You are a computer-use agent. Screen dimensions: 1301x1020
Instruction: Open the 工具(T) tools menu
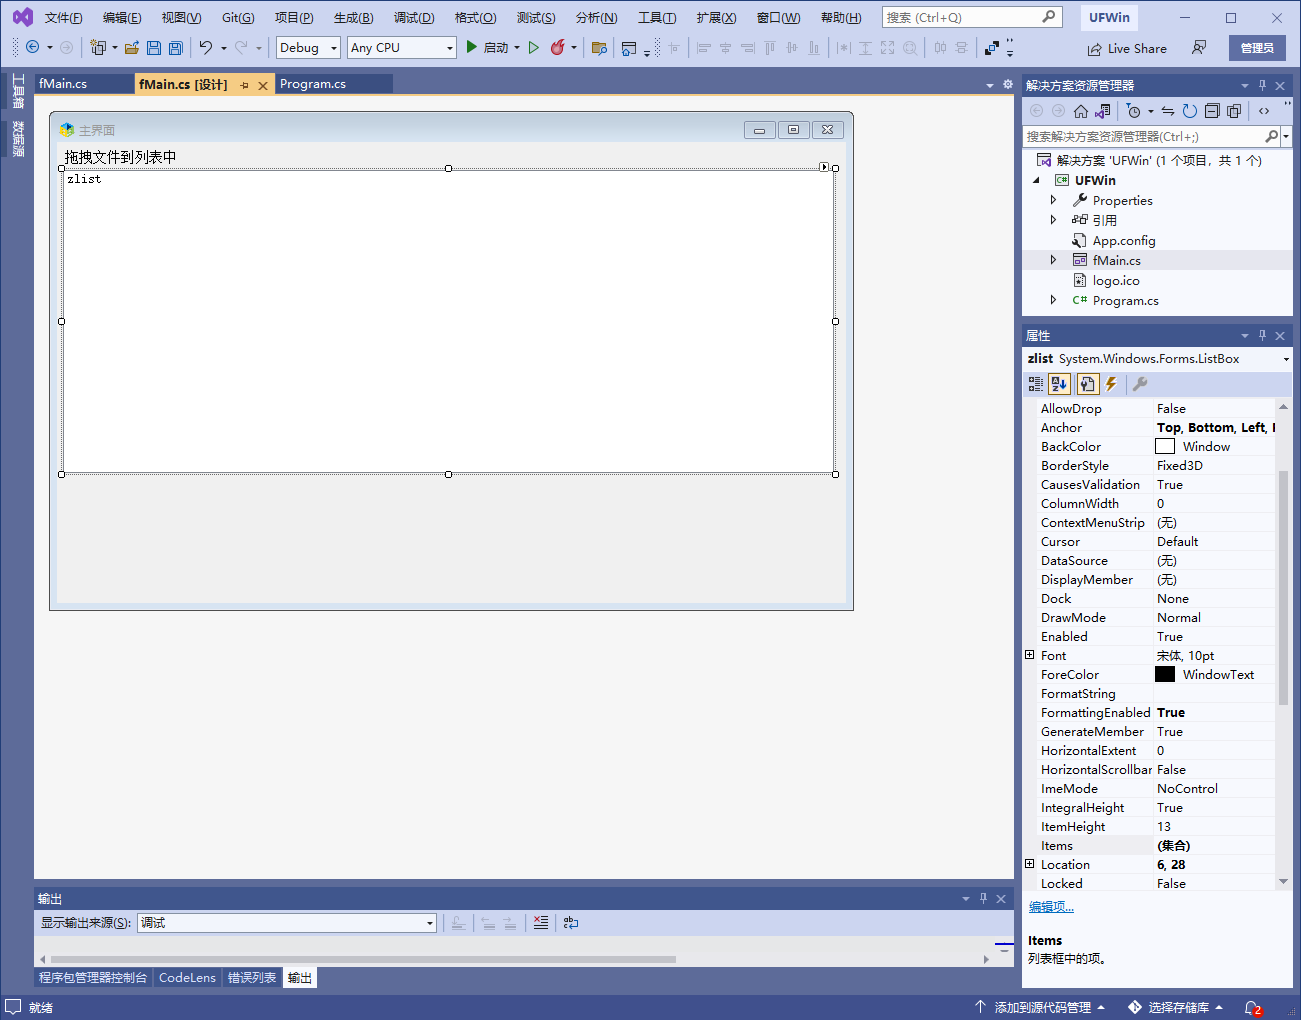click(657, 18)
